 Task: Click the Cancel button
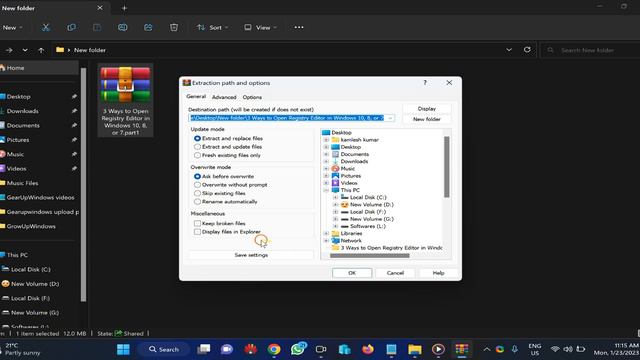click(395, 273)
